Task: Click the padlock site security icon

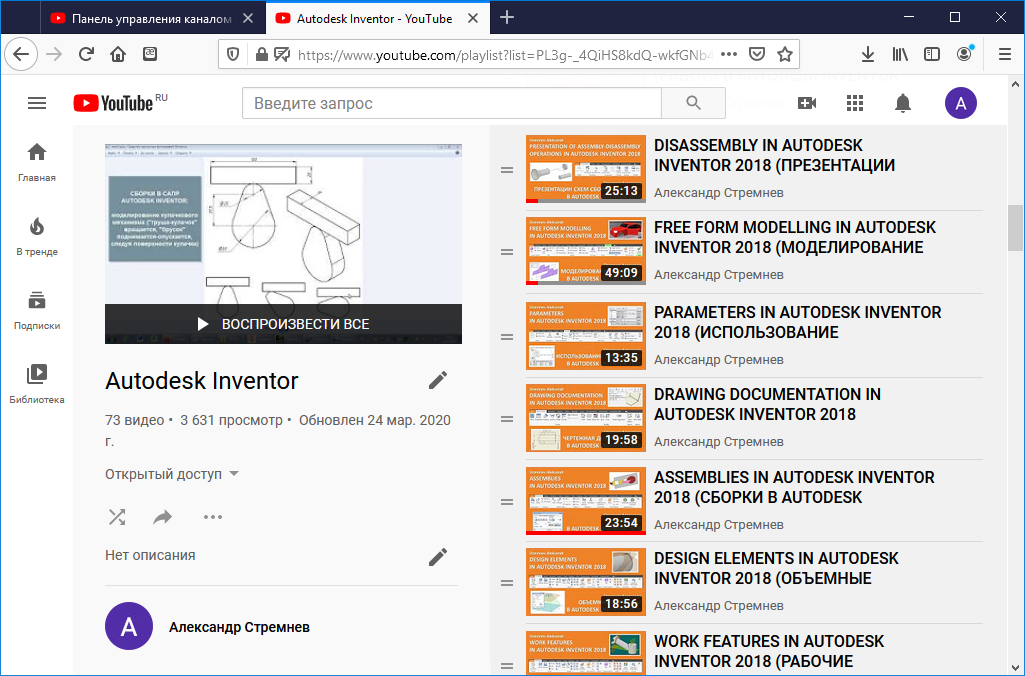Action: coord(261,54)
